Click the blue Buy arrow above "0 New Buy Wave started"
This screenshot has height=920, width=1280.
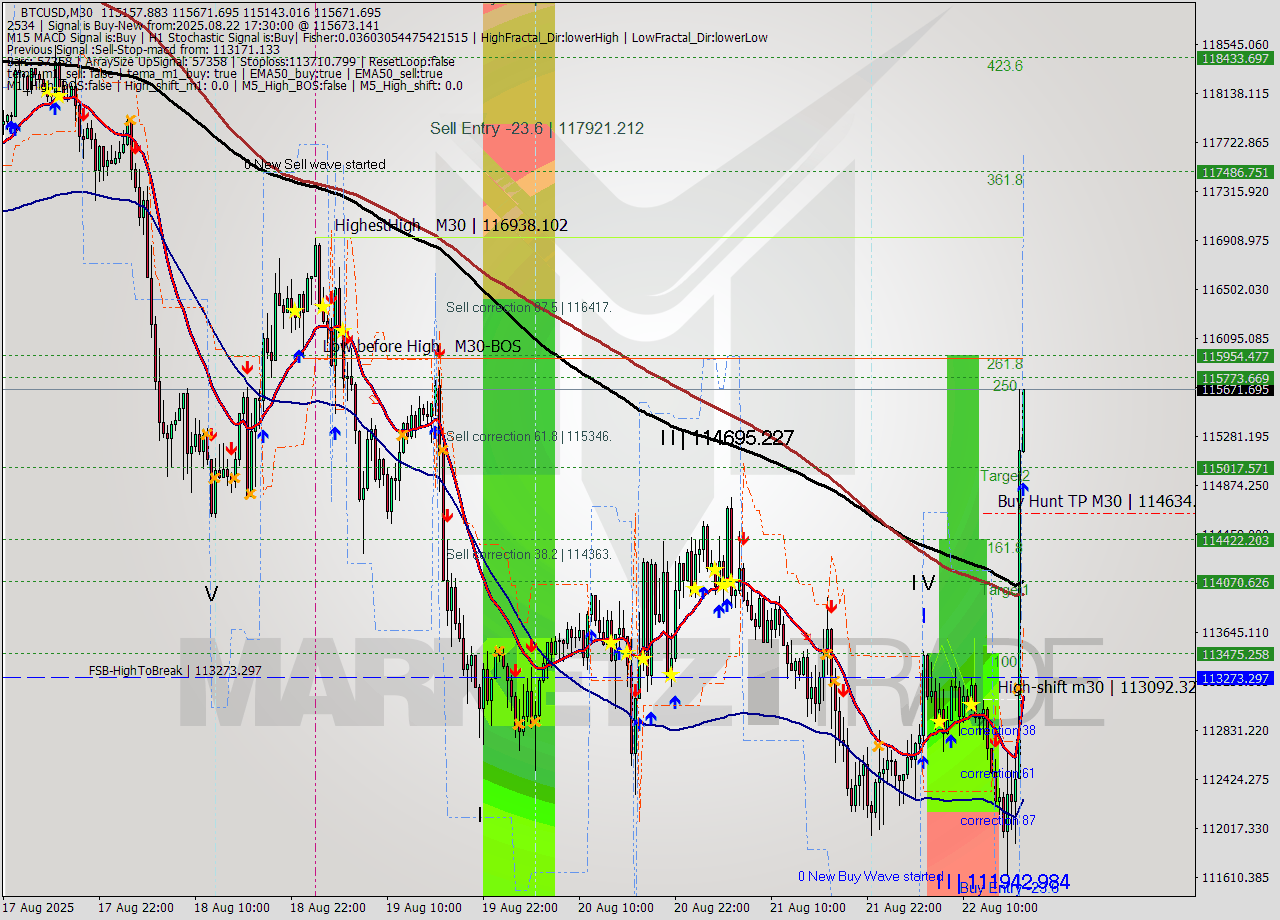(x=924, y=760)
